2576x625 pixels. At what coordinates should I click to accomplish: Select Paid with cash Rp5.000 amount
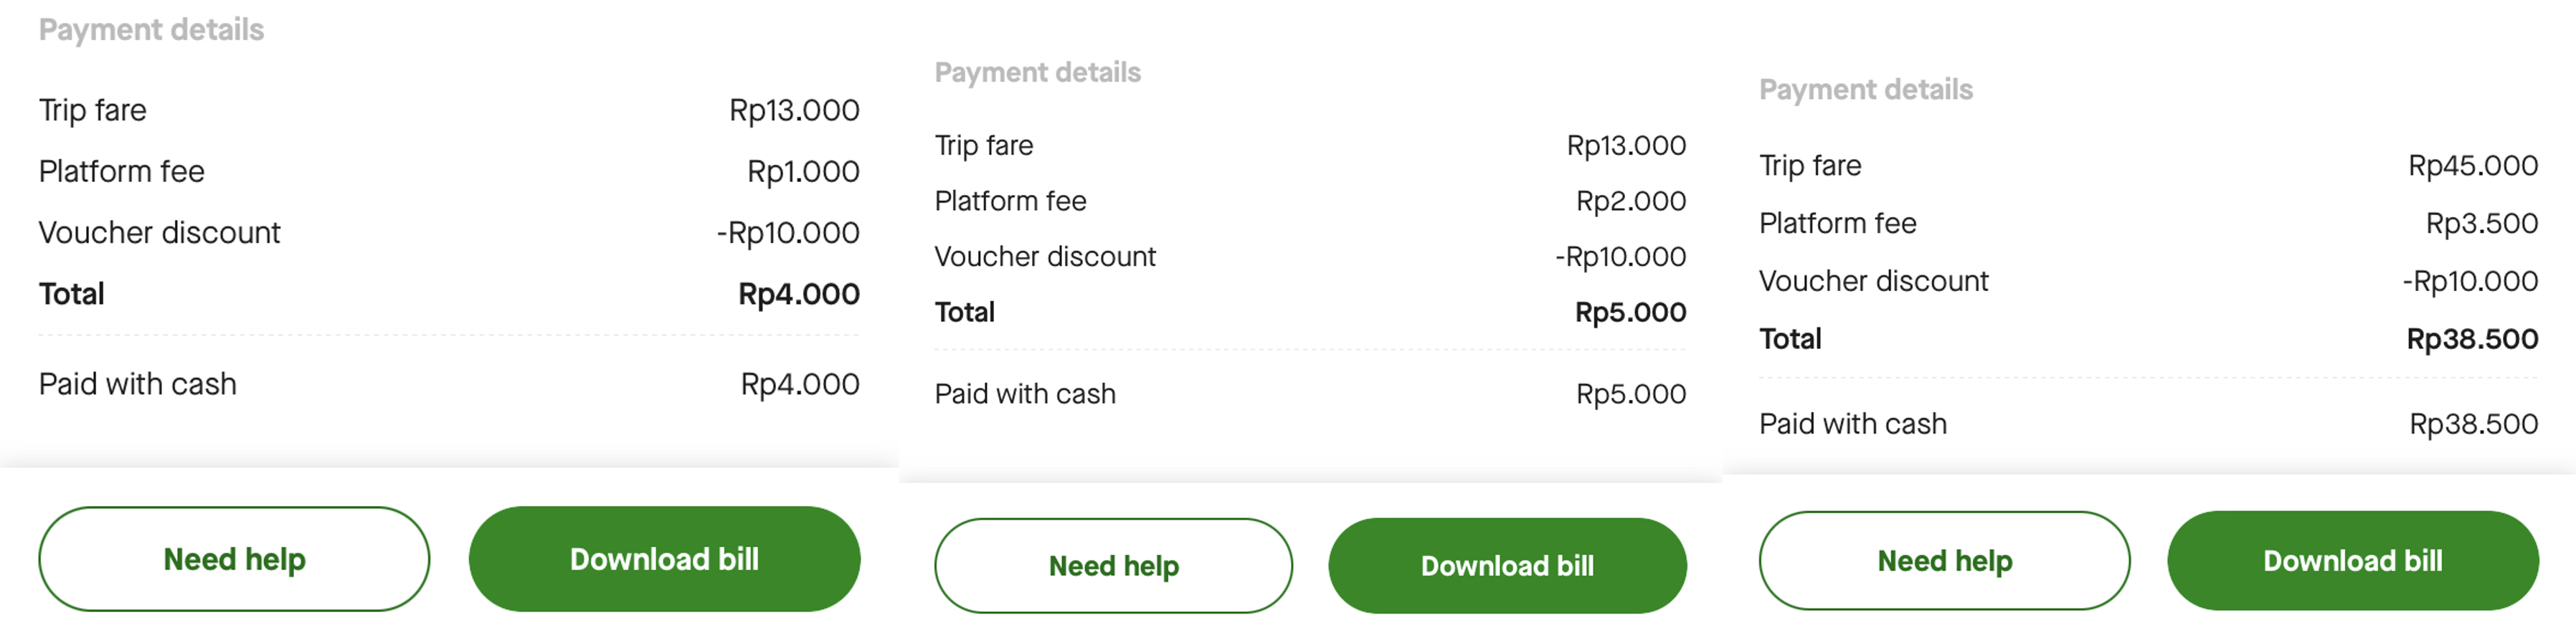(1630, 394)
